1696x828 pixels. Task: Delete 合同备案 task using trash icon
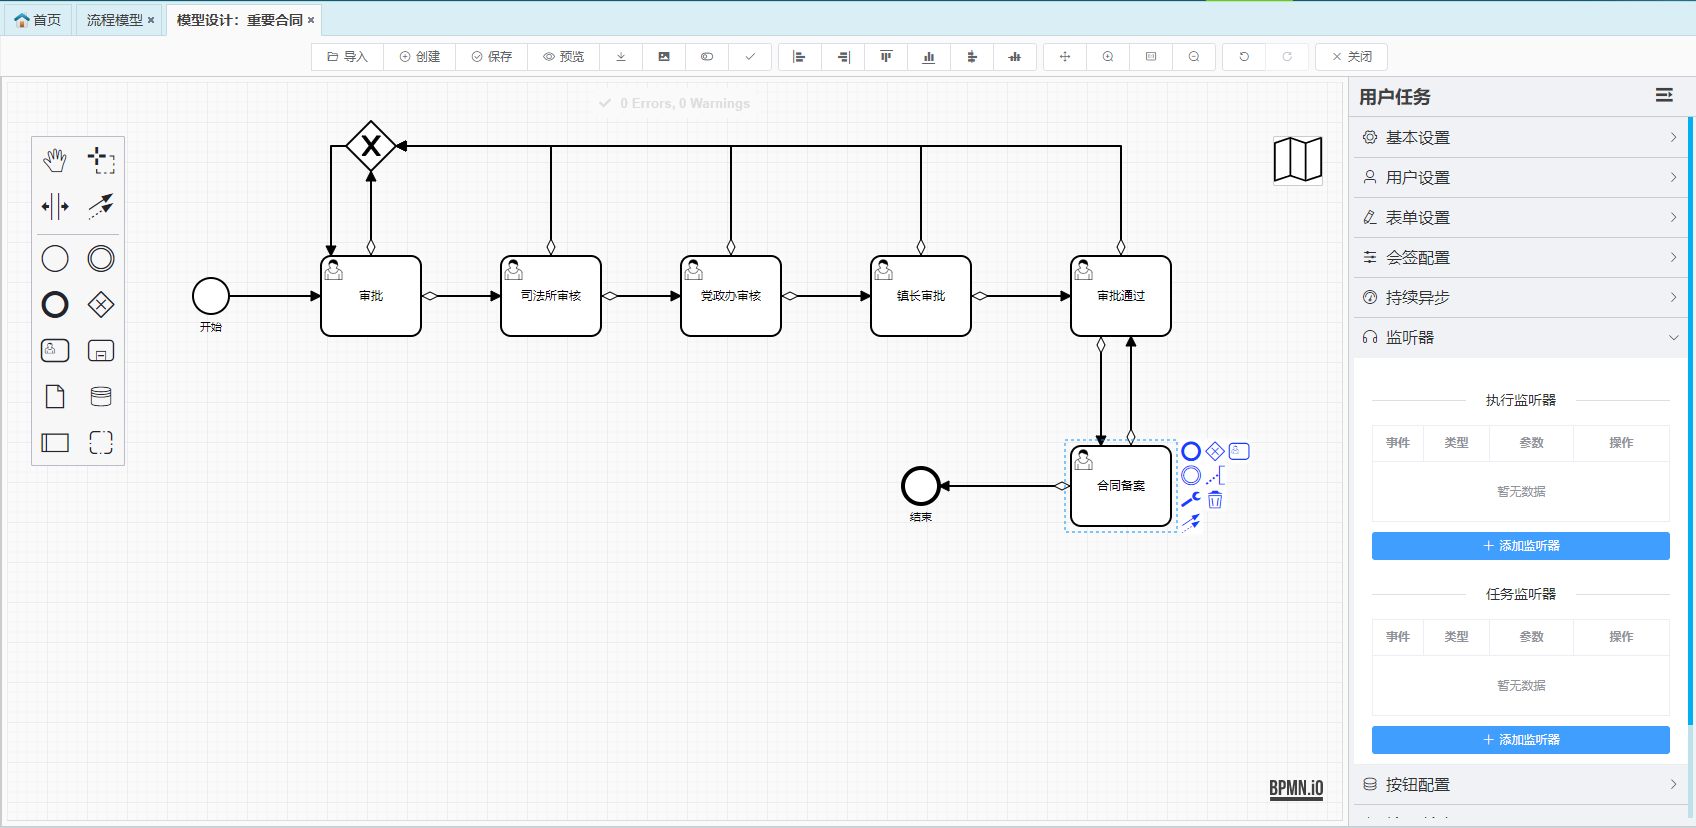coord(1215,500)
